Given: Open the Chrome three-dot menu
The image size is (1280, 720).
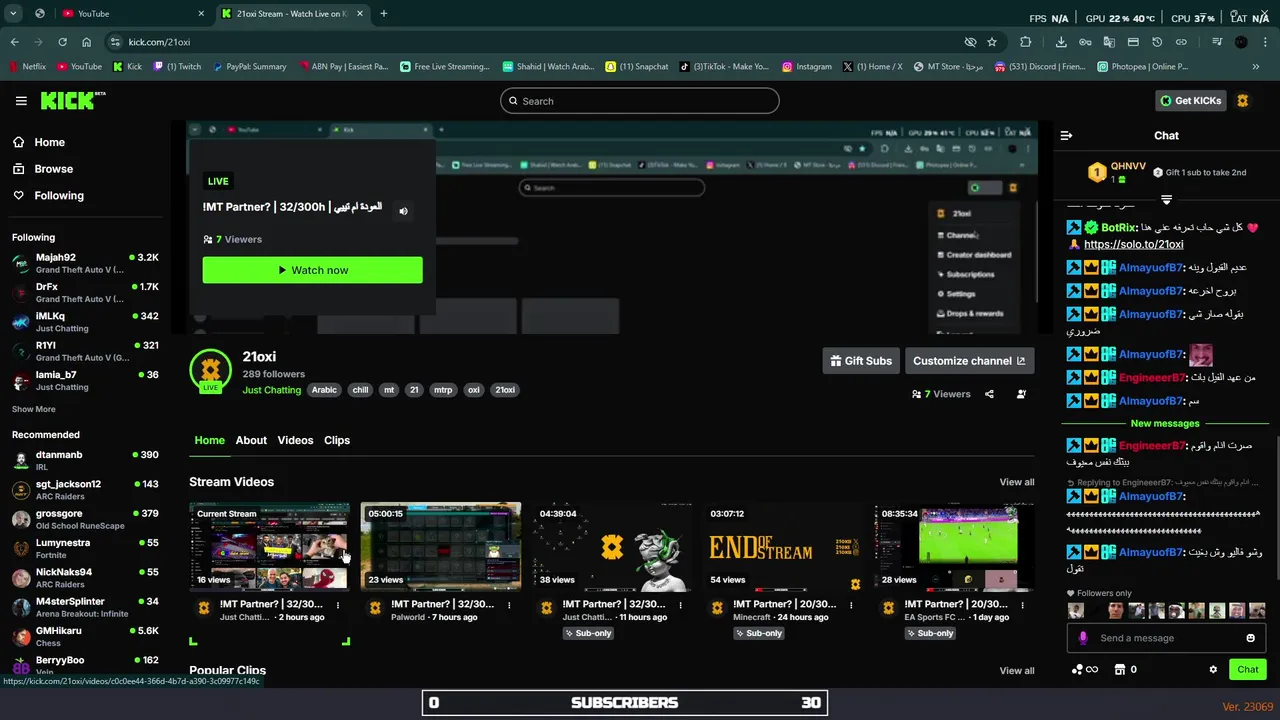Looking at the screenshot, I should 1265,42.
